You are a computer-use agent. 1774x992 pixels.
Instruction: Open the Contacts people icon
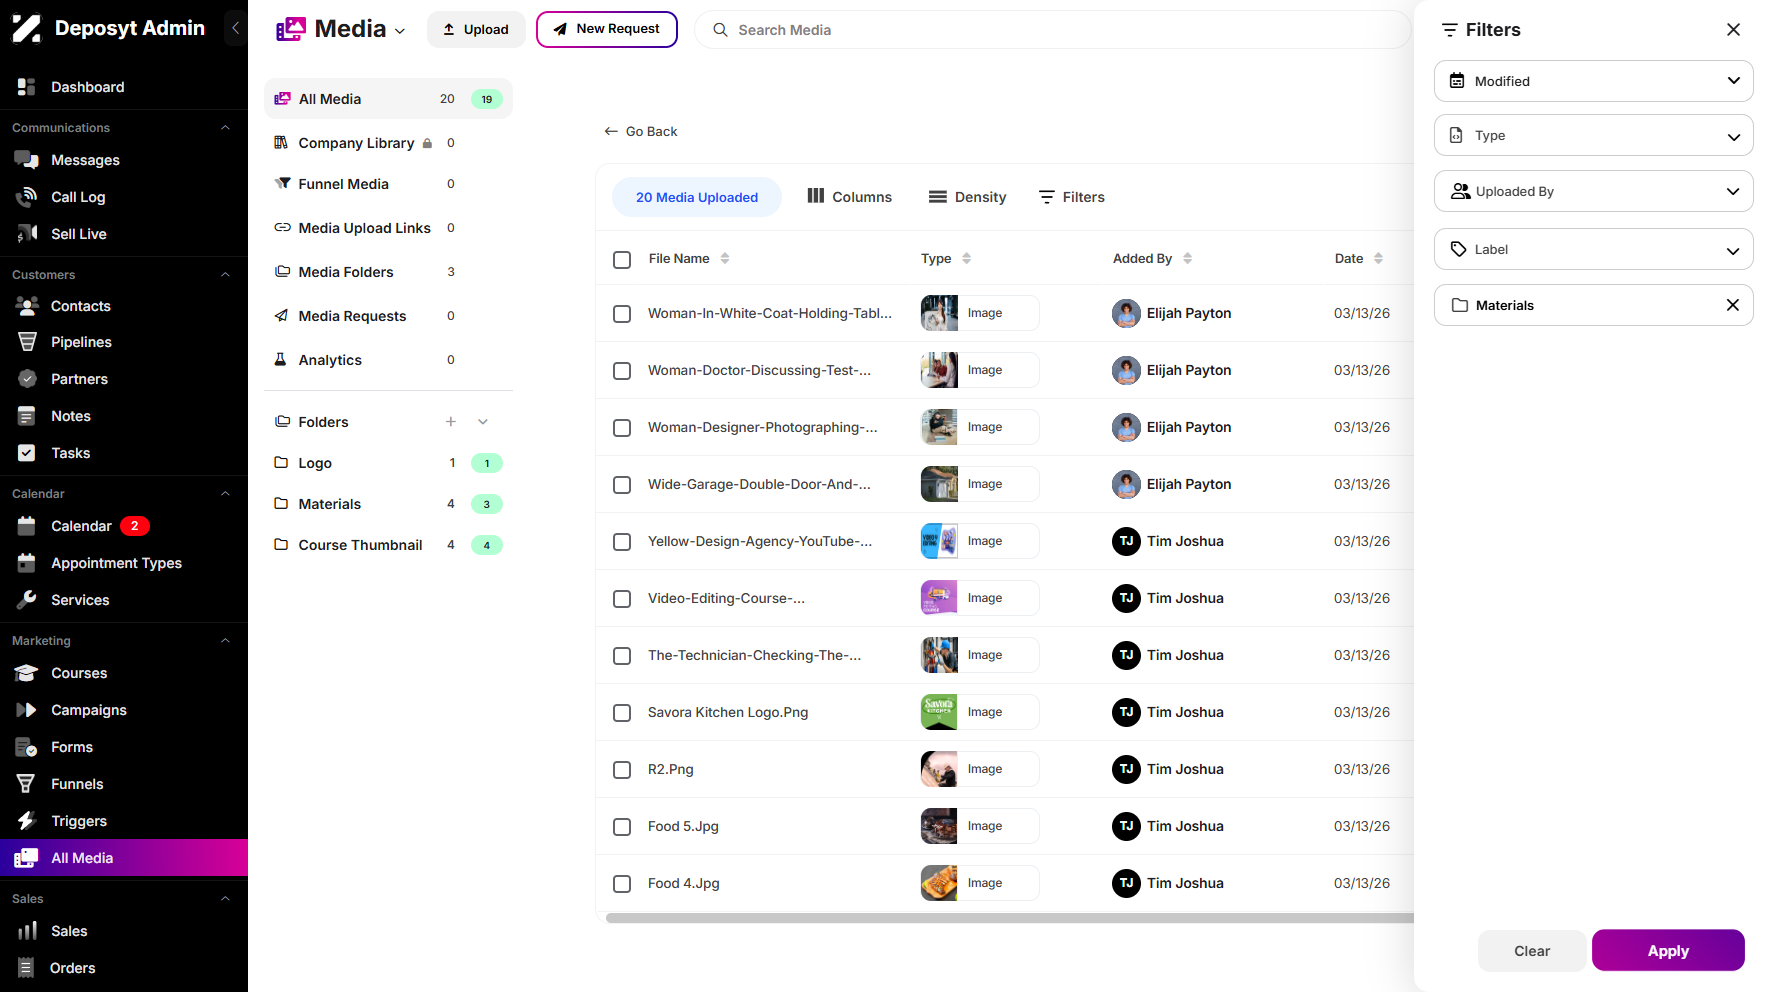tap(27, 306)
